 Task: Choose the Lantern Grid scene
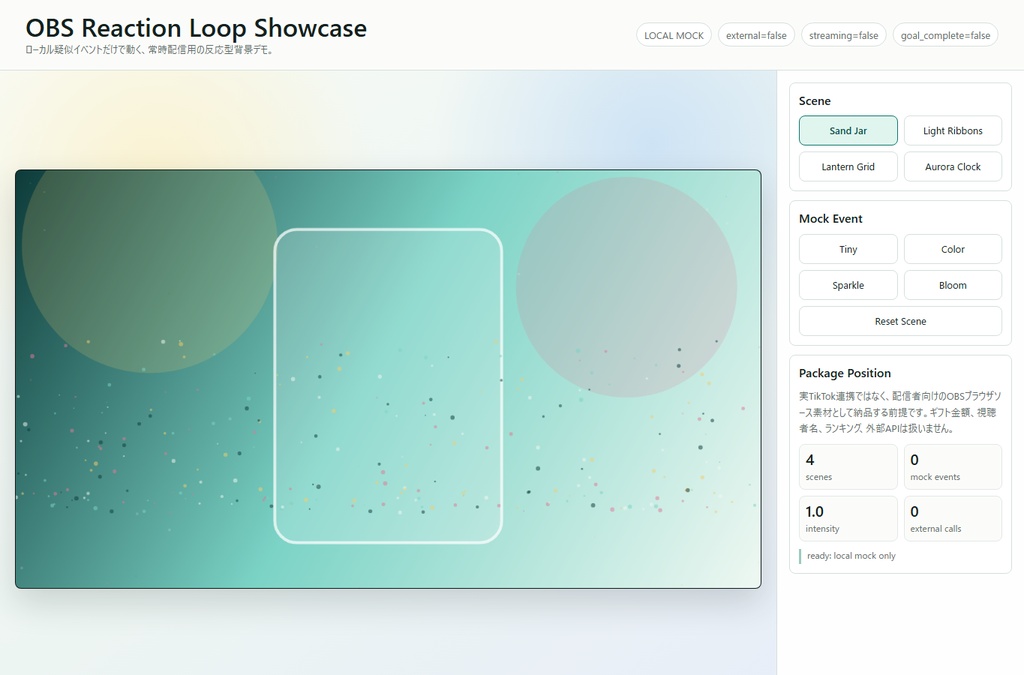(848, 166)
